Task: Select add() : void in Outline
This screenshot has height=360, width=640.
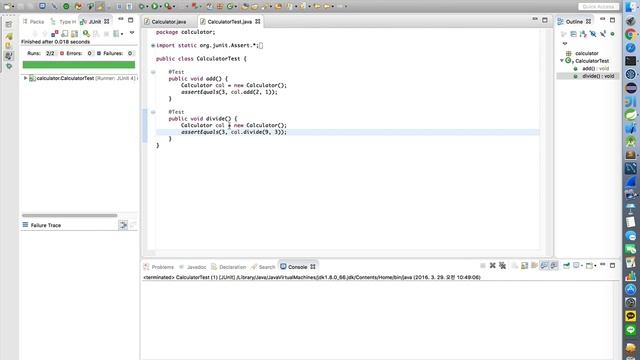Action: pos(595,69)
